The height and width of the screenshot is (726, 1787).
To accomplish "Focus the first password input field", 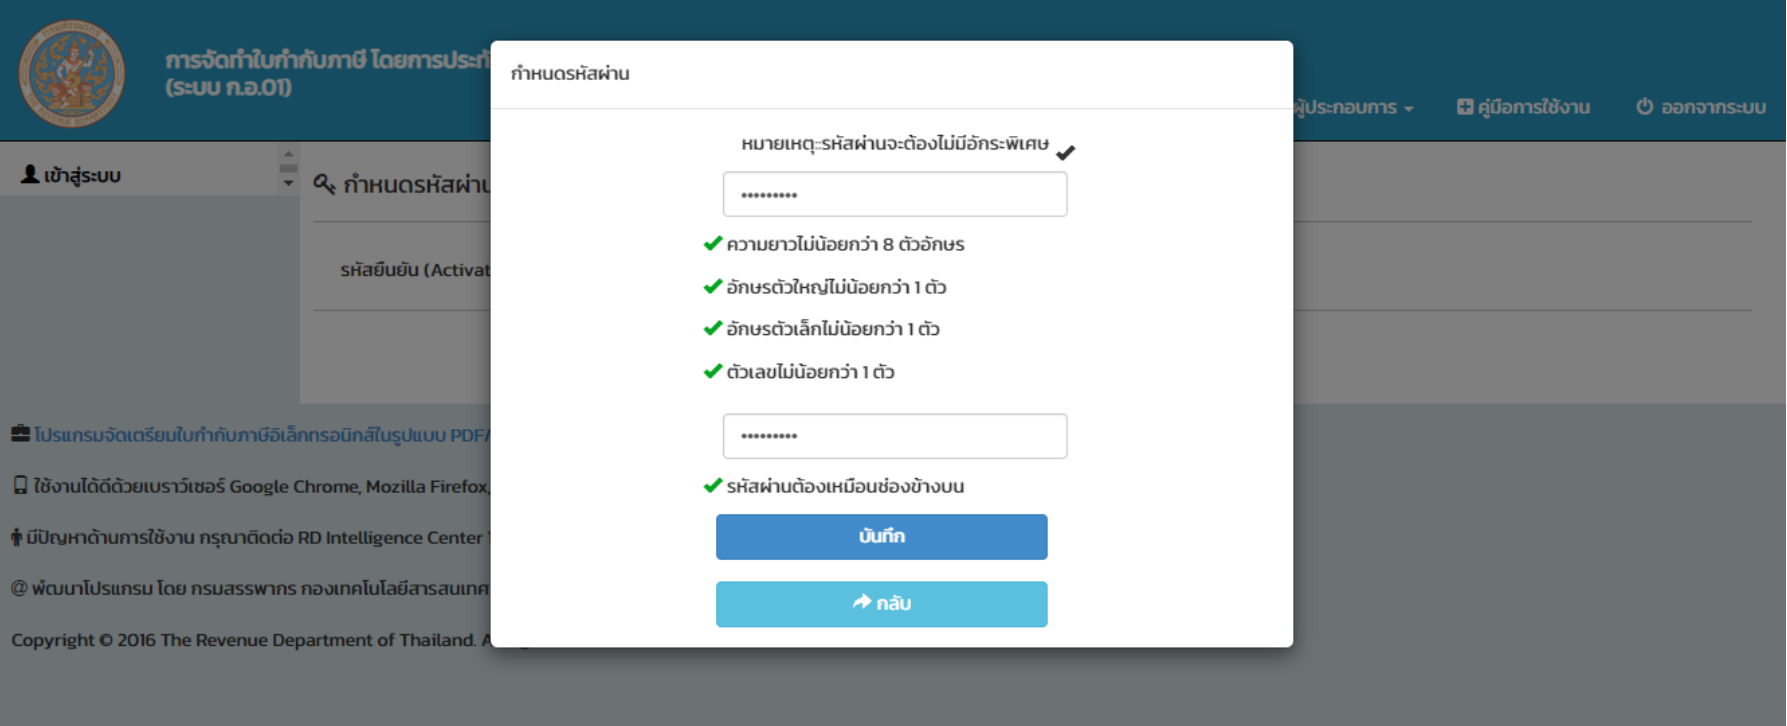I will click(894, 194).
